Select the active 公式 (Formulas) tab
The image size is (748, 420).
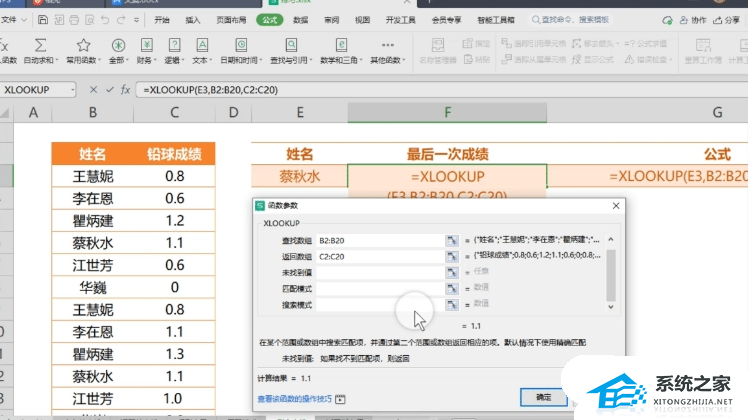tap(270, 20)
